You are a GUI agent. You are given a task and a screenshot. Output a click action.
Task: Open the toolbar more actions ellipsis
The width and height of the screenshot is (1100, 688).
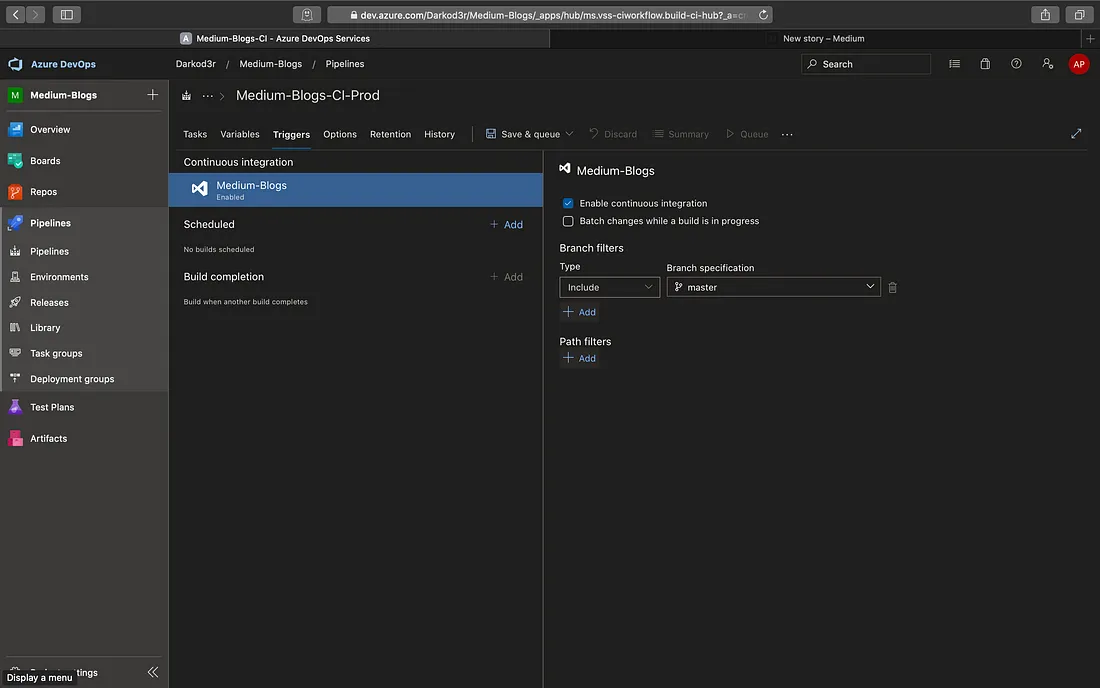(787, 134)
